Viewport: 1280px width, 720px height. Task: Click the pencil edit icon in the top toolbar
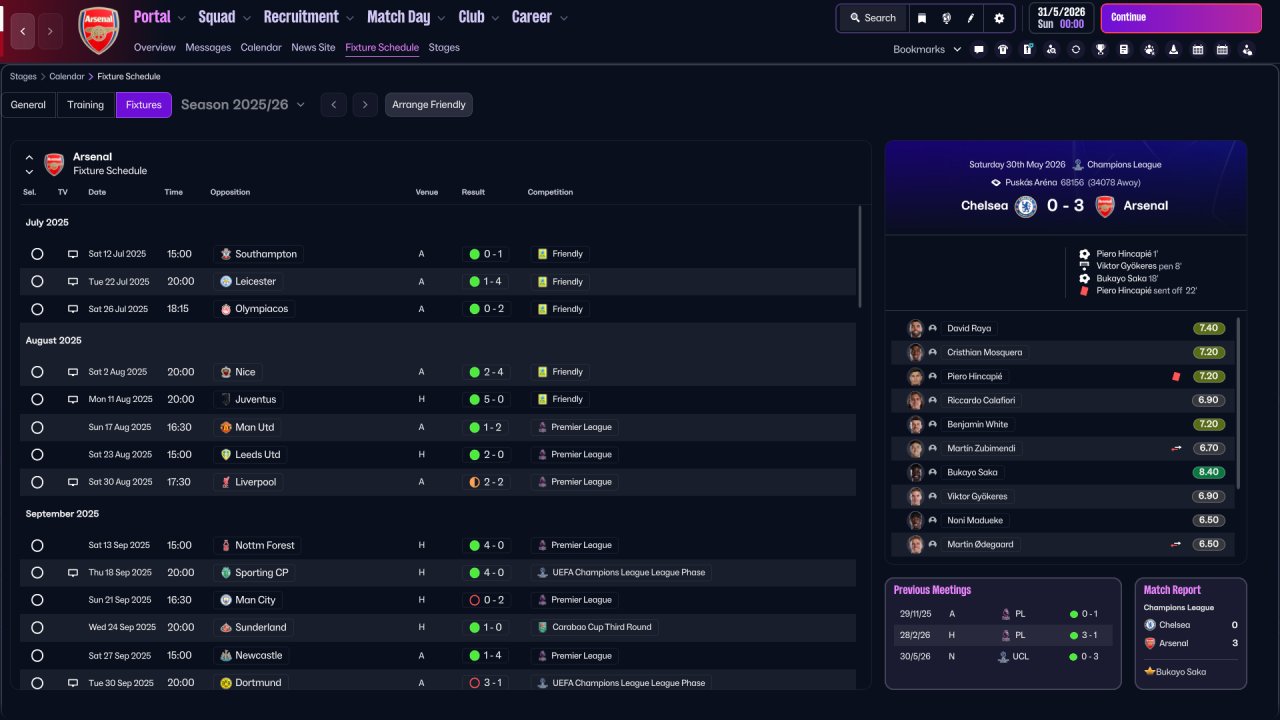(x=970, y=18)
